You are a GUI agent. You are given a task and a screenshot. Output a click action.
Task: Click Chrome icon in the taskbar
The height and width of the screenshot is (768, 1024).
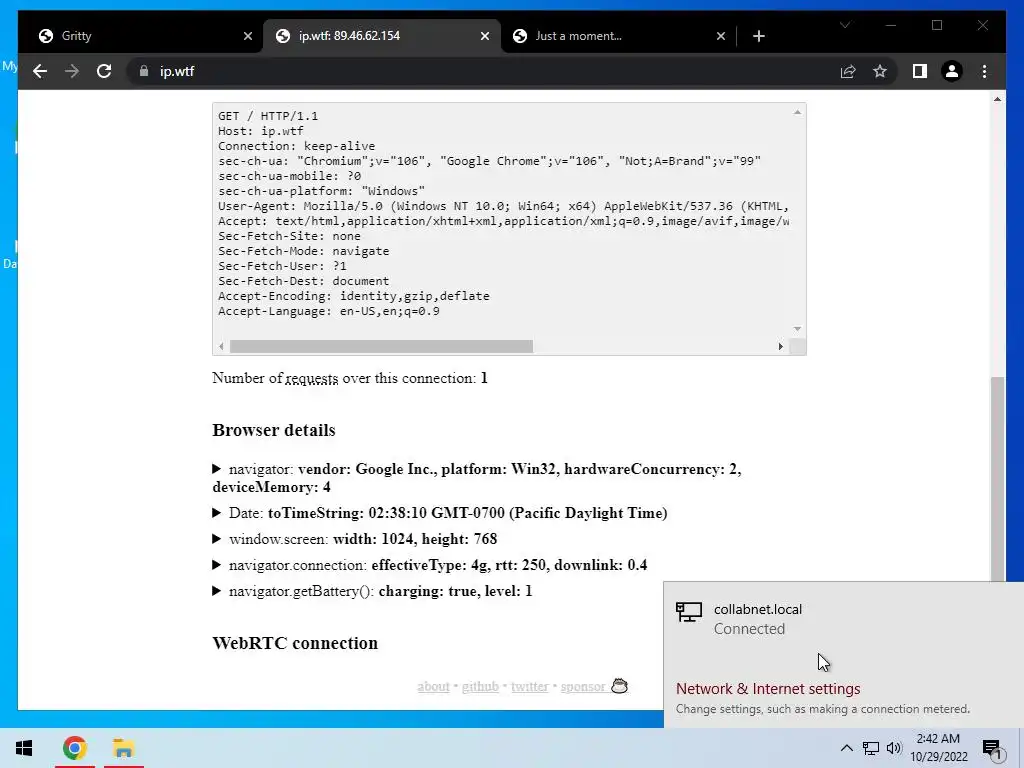pos(75,748)
